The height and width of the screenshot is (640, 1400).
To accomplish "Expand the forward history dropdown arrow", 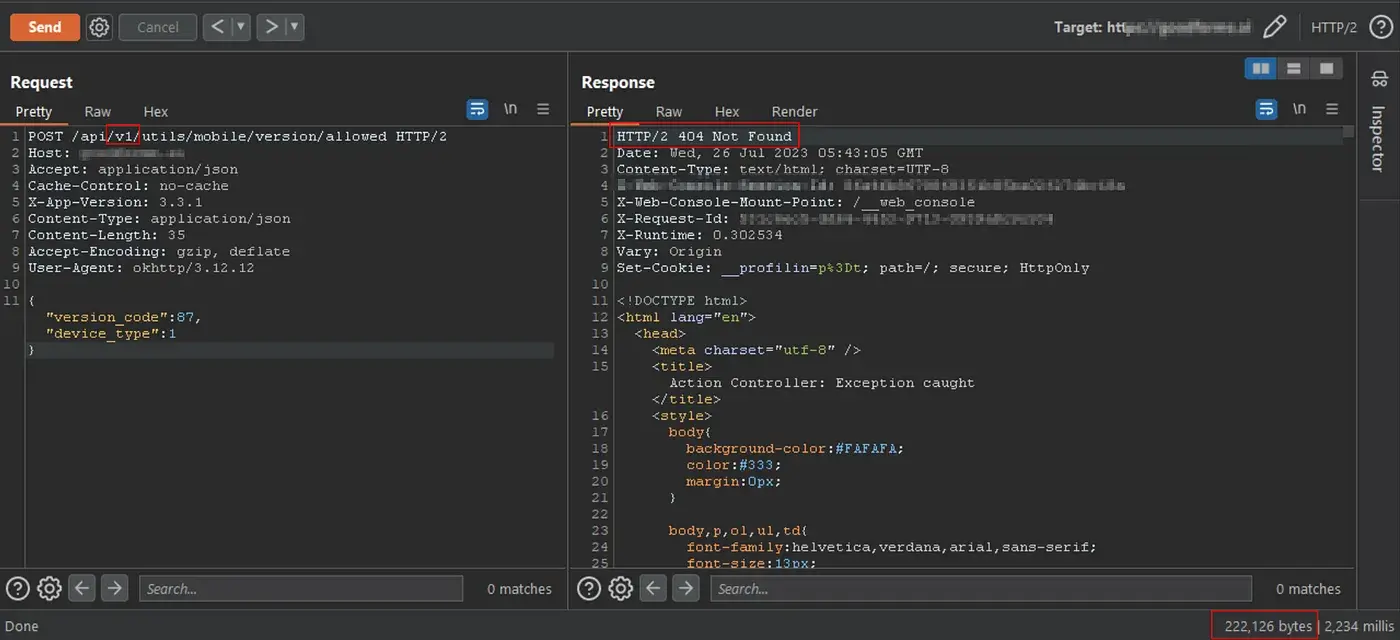I will coord(295,27).
